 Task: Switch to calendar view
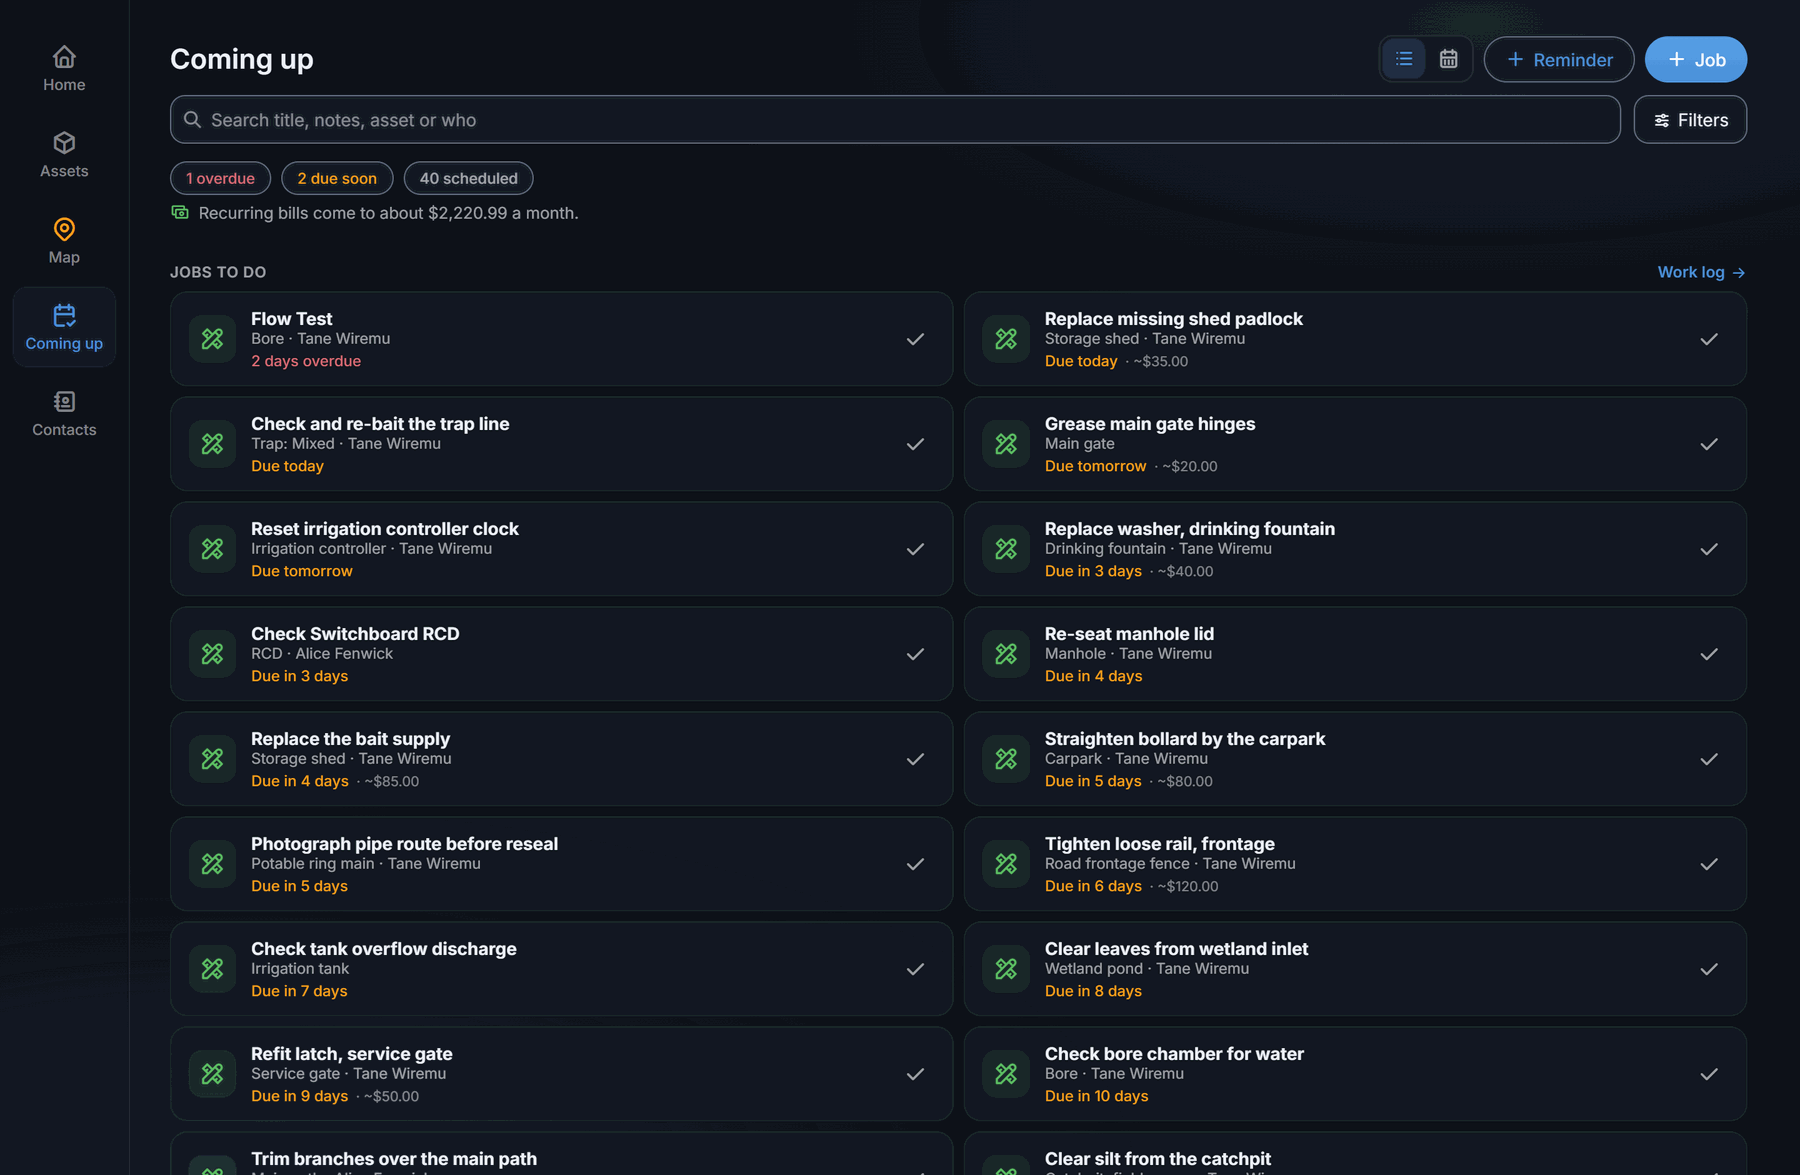pyautogui.click(x=1448, y=59)
